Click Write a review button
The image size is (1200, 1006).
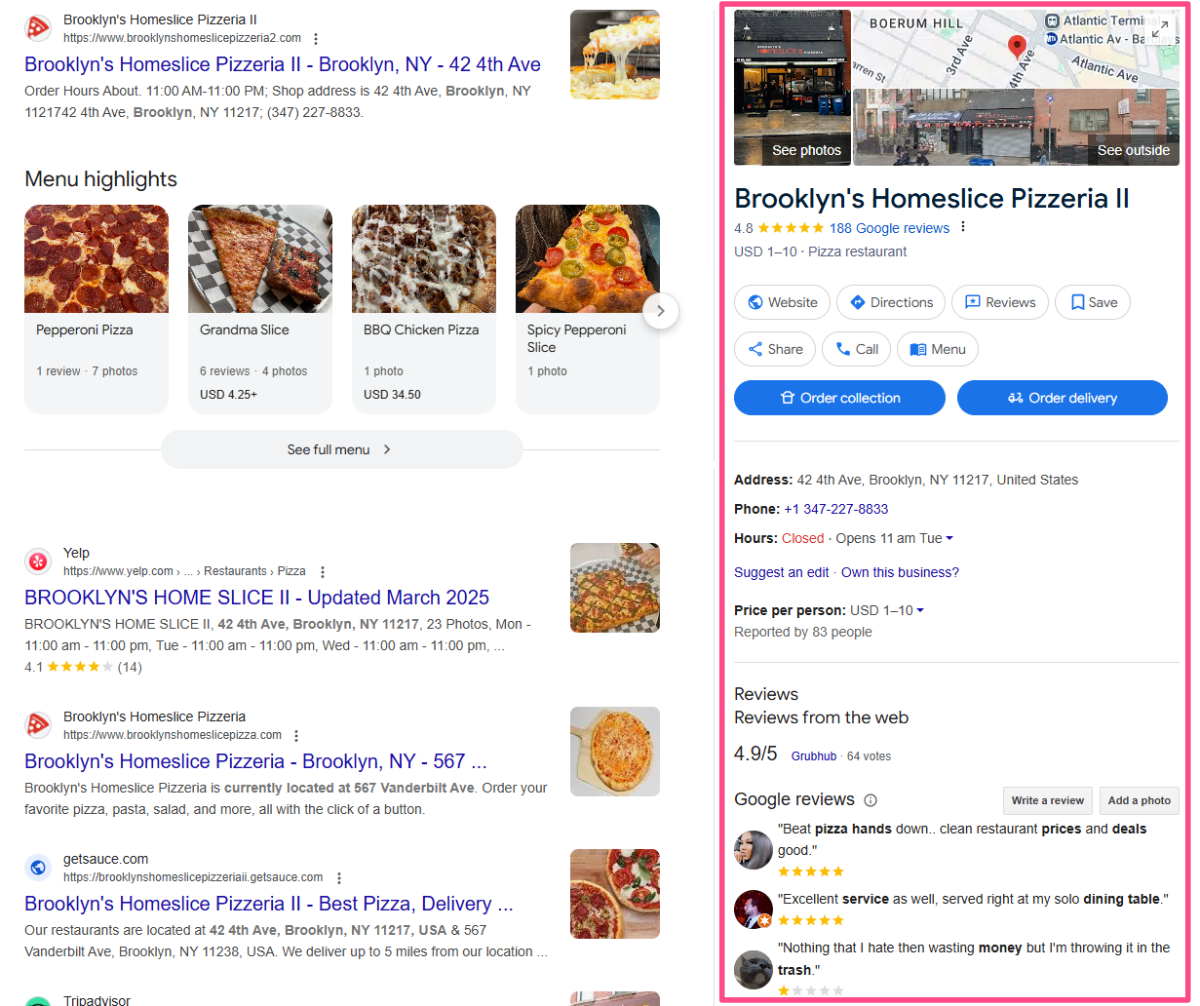[1048, 801]
